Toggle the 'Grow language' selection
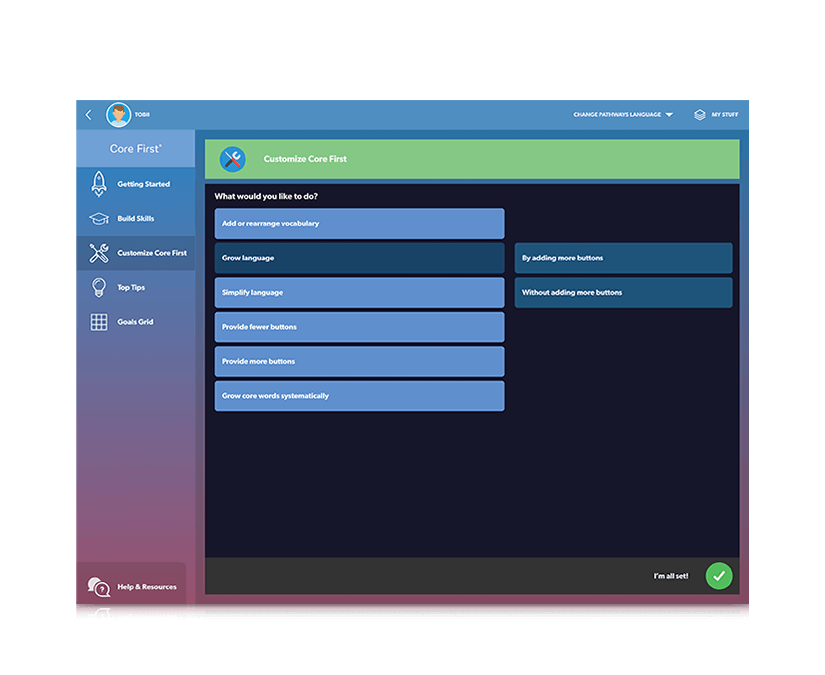 click(358, 258)
